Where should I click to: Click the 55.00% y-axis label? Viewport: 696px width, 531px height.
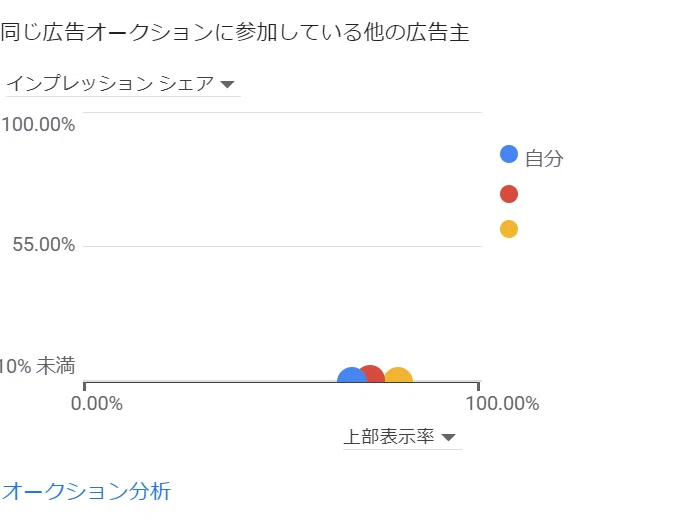44,245
